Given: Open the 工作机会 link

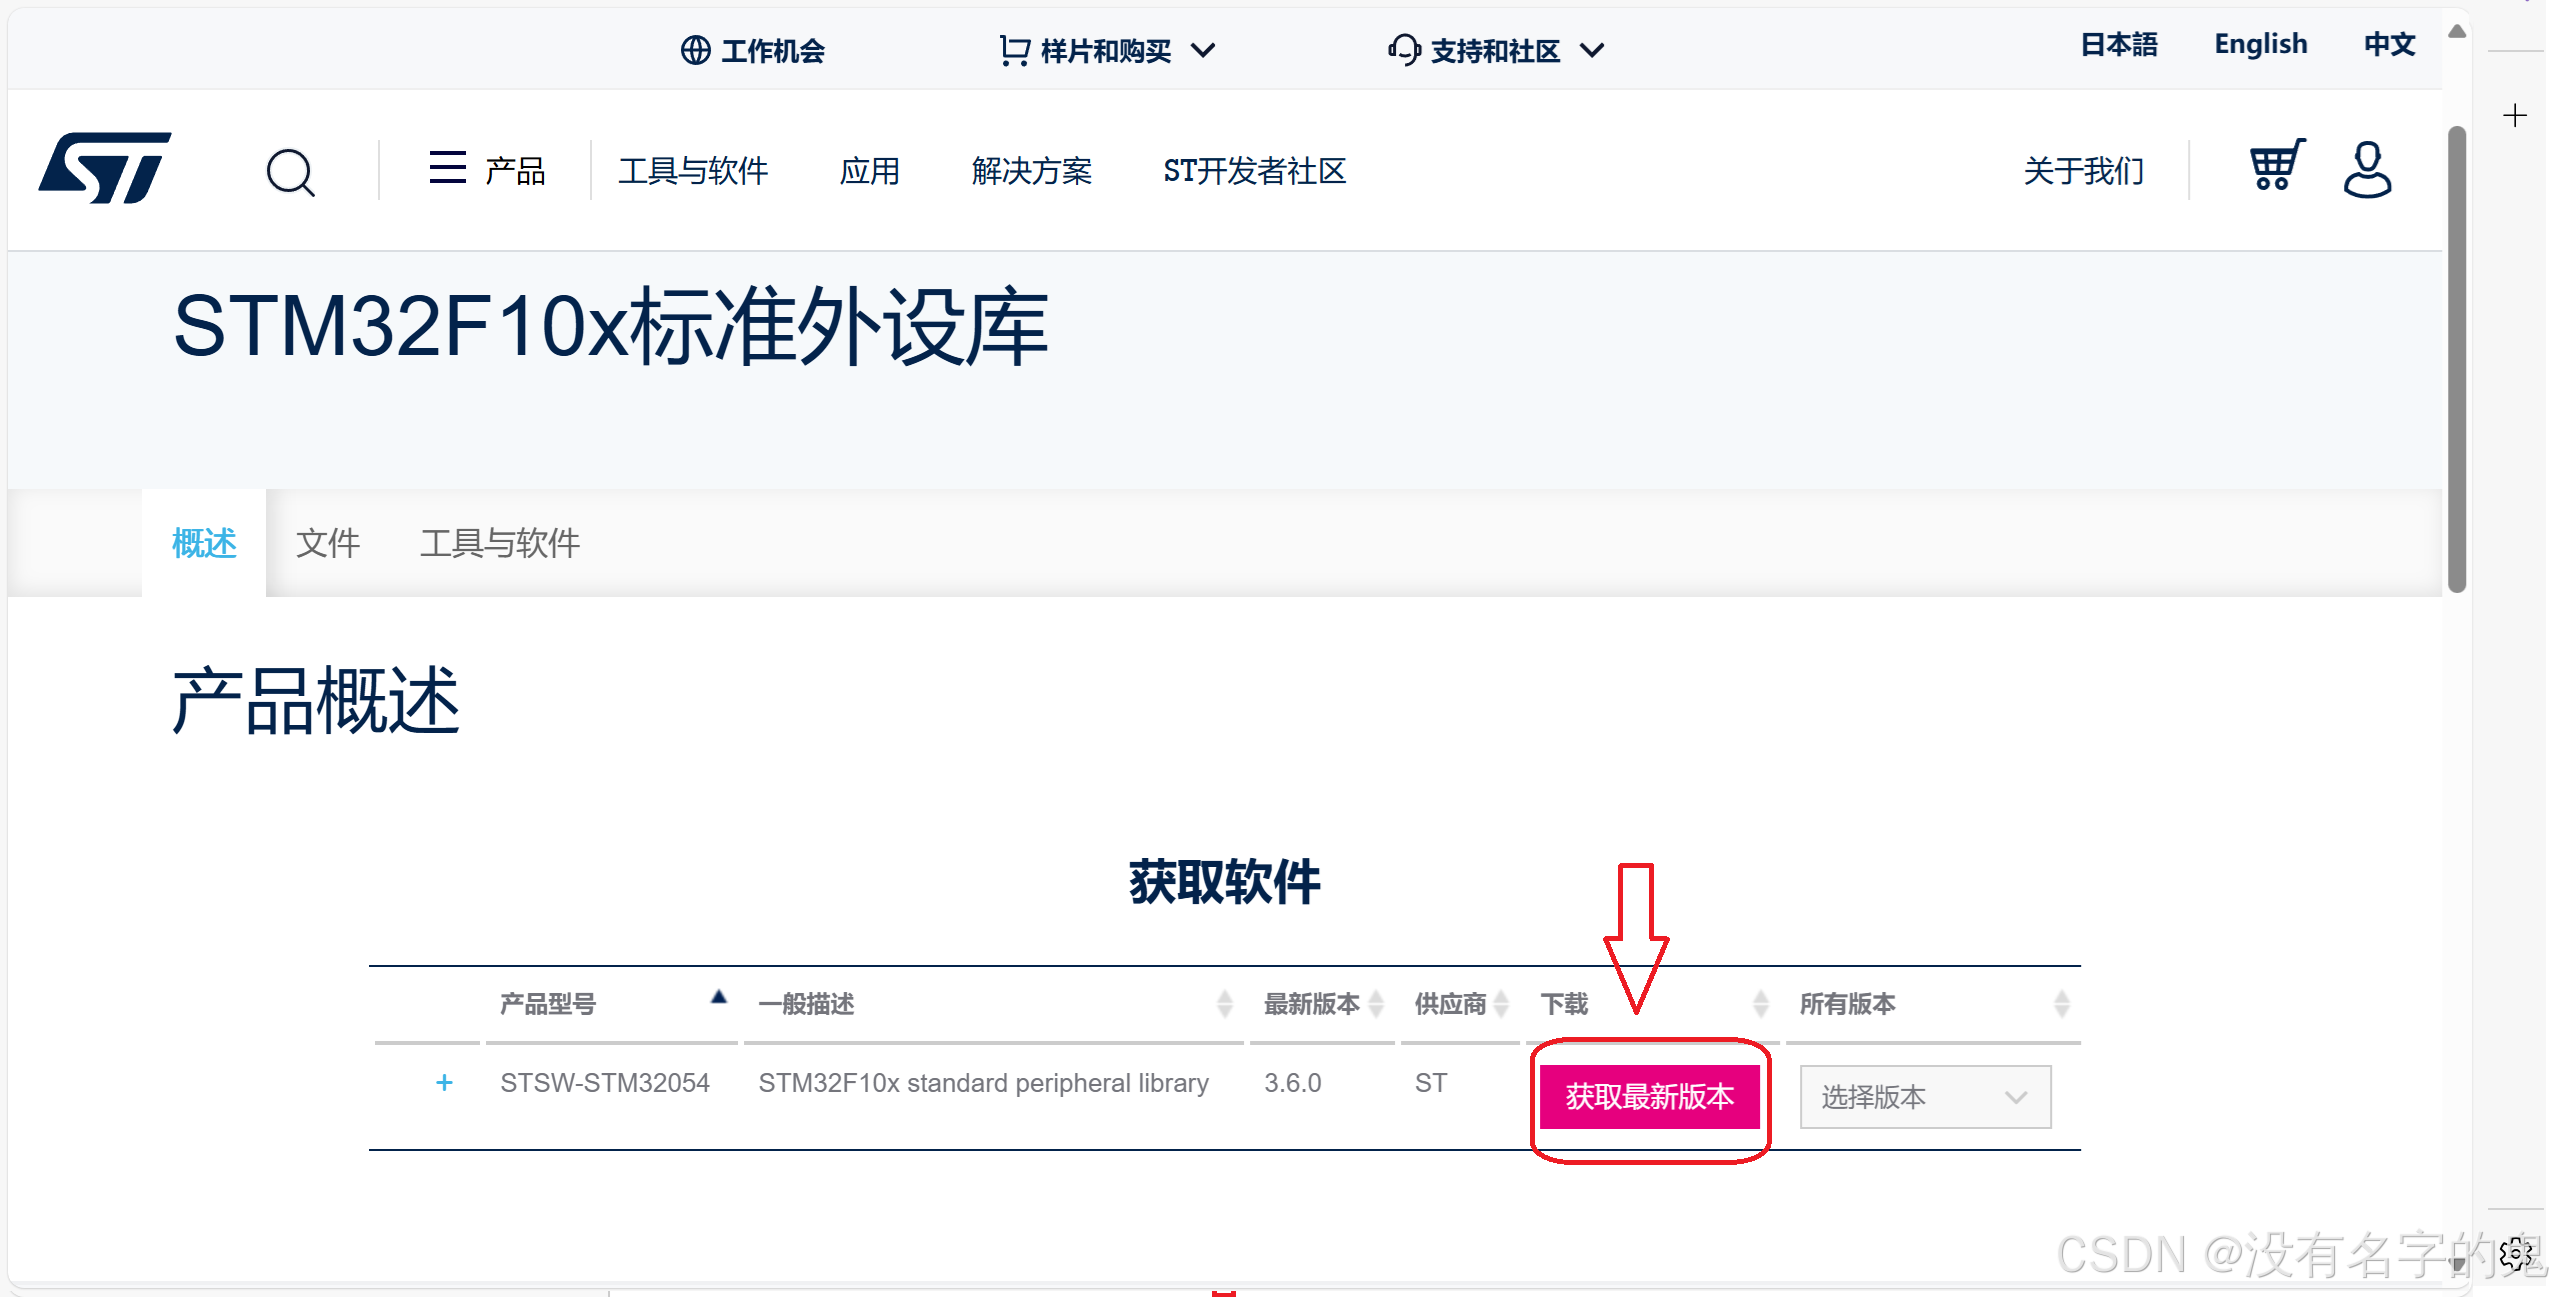Looking at the screenshot, I should pyautogui.click(x=773, y=51).
